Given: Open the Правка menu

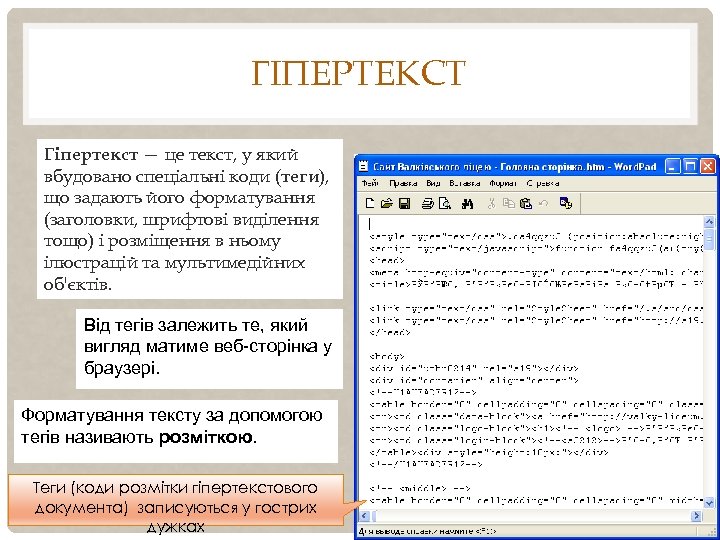Looking at the screenshot, I should pyautogui.click(x=403, y=183).
